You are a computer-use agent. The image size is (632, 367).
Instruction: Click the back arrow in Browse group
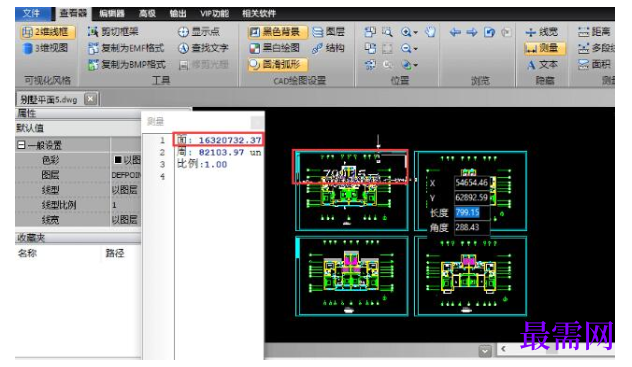tap(455, 32)
